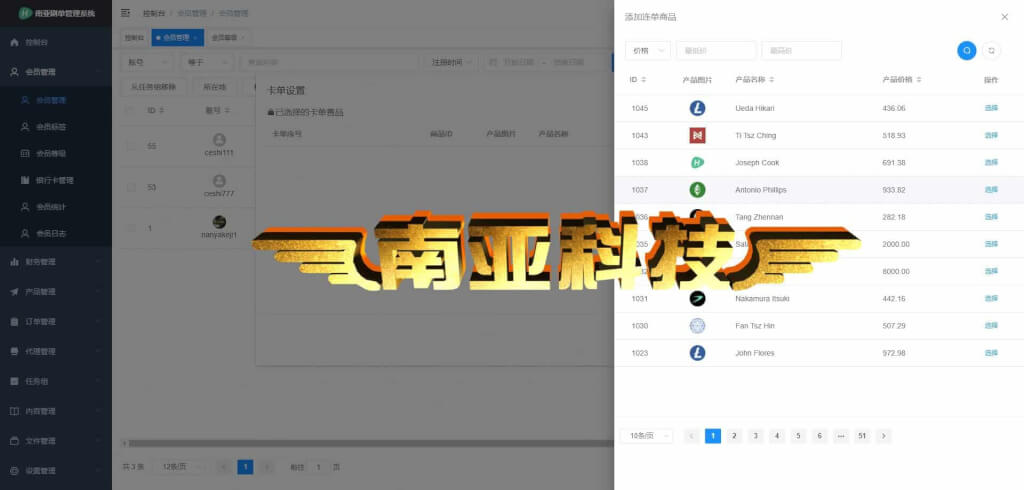Open product image of Nakamura Itsuki

coord(697,299)
